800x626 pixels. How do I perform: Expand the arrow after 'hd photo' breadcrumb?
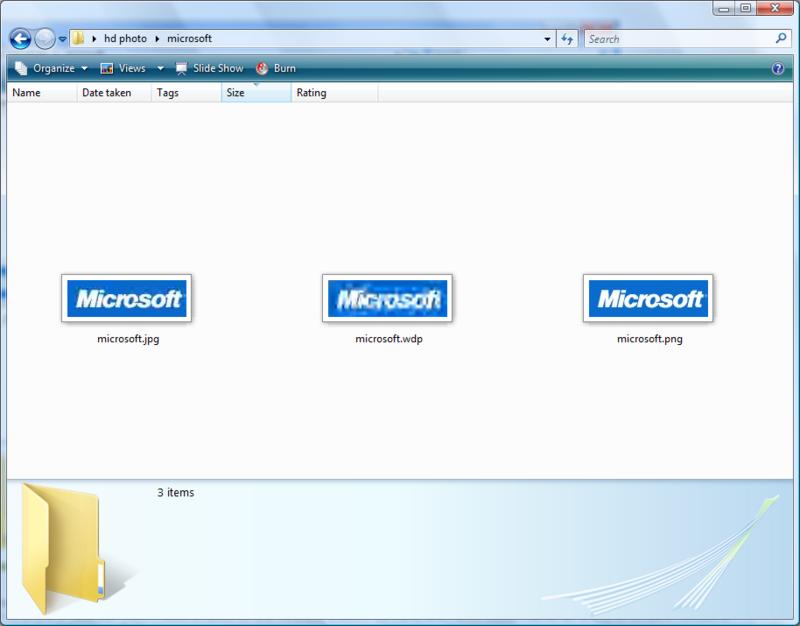157,39
